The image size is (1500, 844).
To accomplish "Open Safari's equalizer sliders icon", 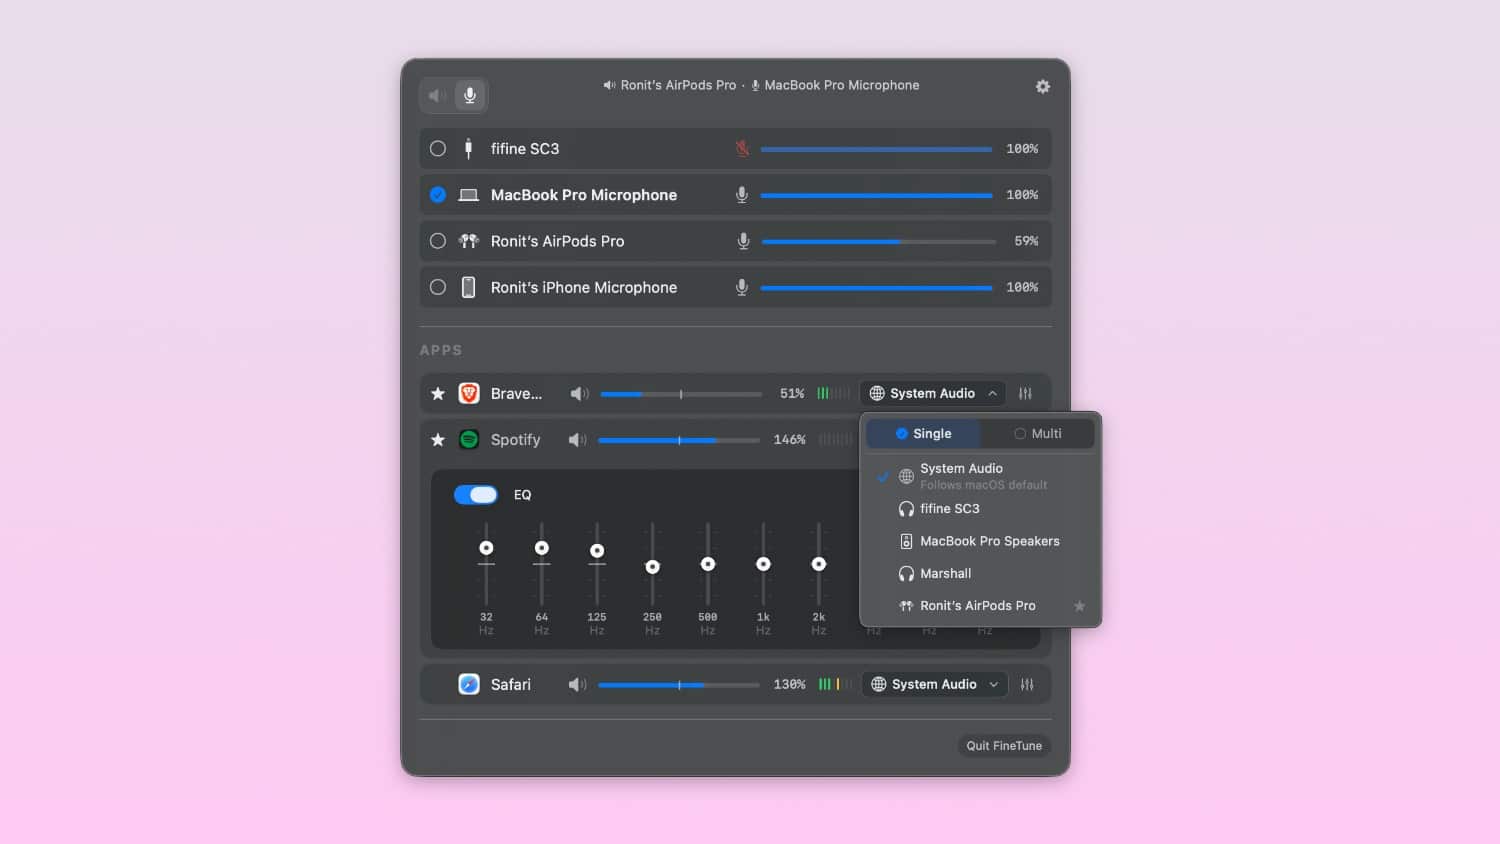I will coord(1027,685).
